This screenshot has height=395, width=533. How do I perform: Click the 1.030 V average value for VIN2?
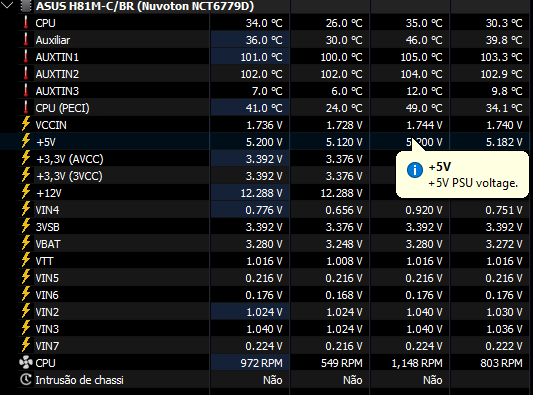pyautogui.click(x=504, y=312)
